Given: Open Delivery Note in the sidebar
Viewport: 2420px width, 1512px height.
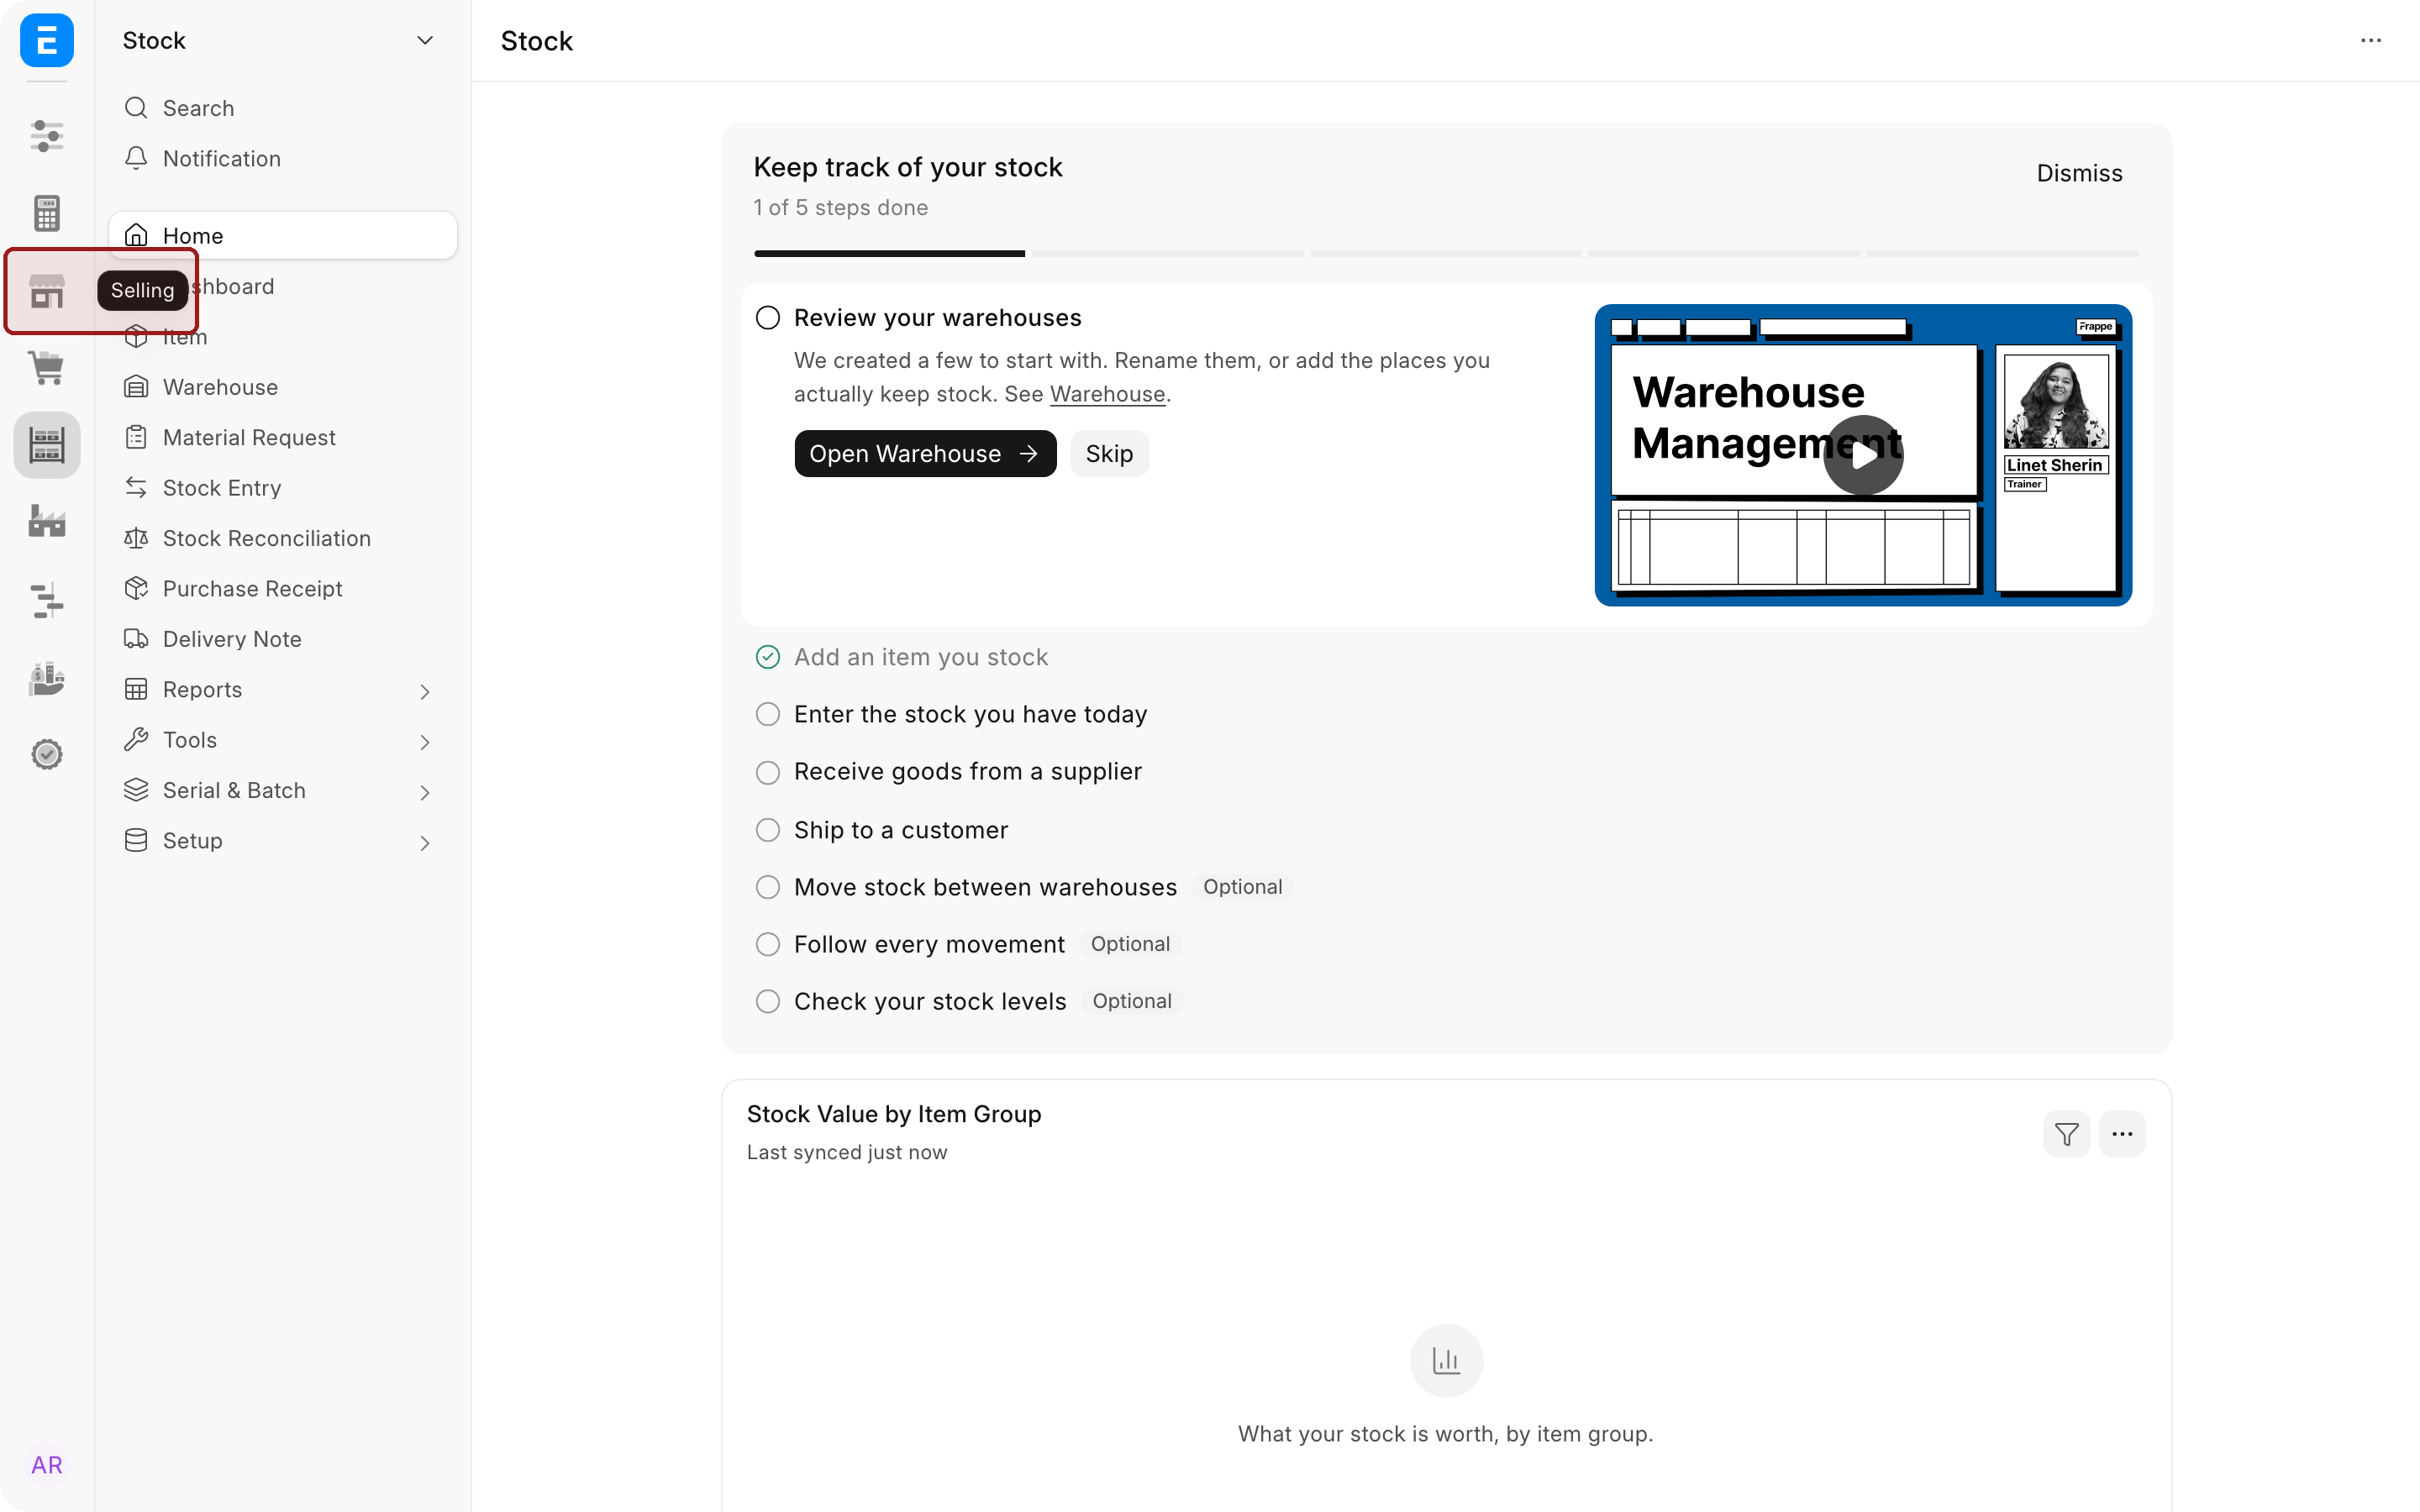Looking at the screenshot, I should point(283,638).
